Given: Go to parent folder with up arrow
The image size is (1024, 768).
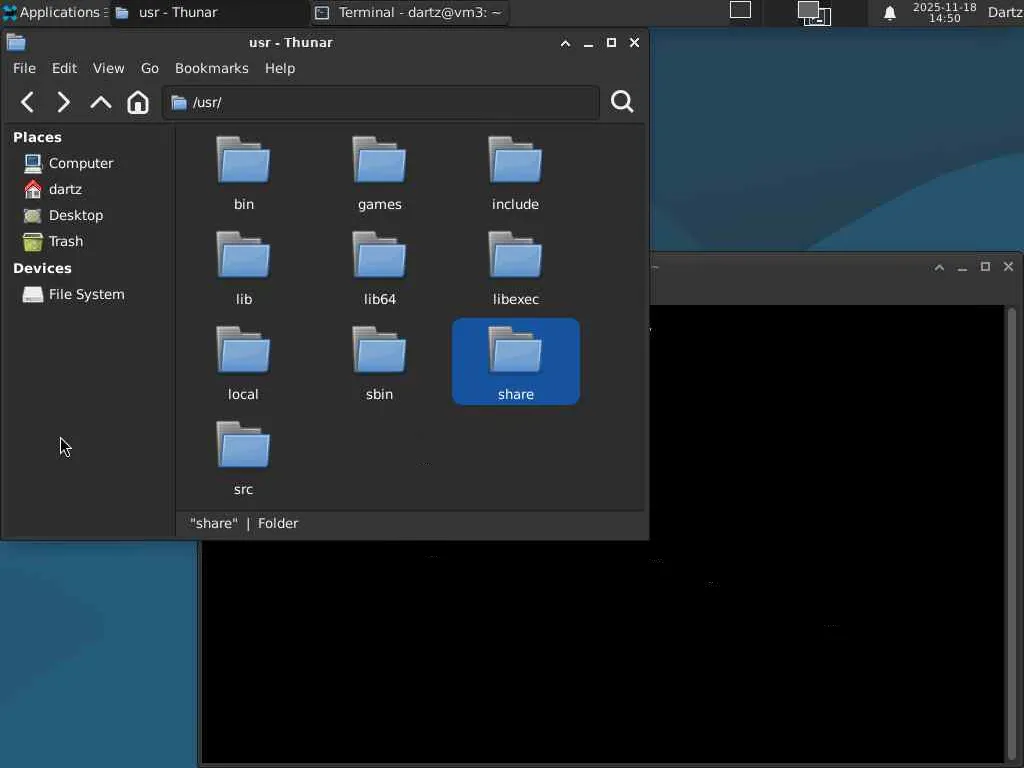Looking at the screenshot, I should pos(101,102).
